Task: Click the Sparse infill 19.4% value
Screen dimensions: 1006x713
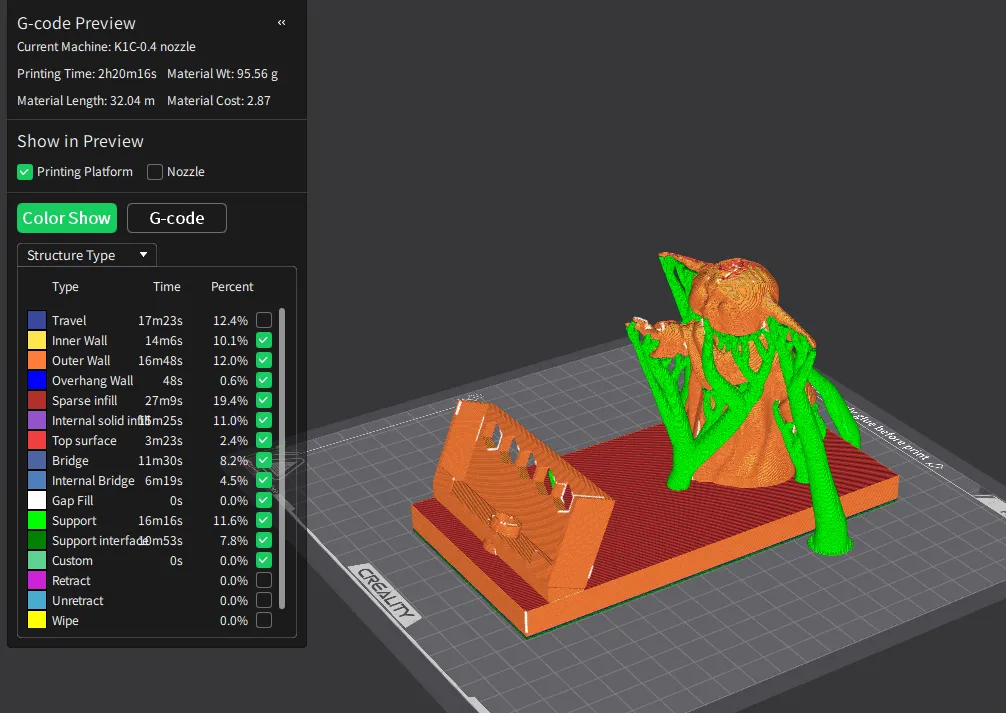Action: 230,400
